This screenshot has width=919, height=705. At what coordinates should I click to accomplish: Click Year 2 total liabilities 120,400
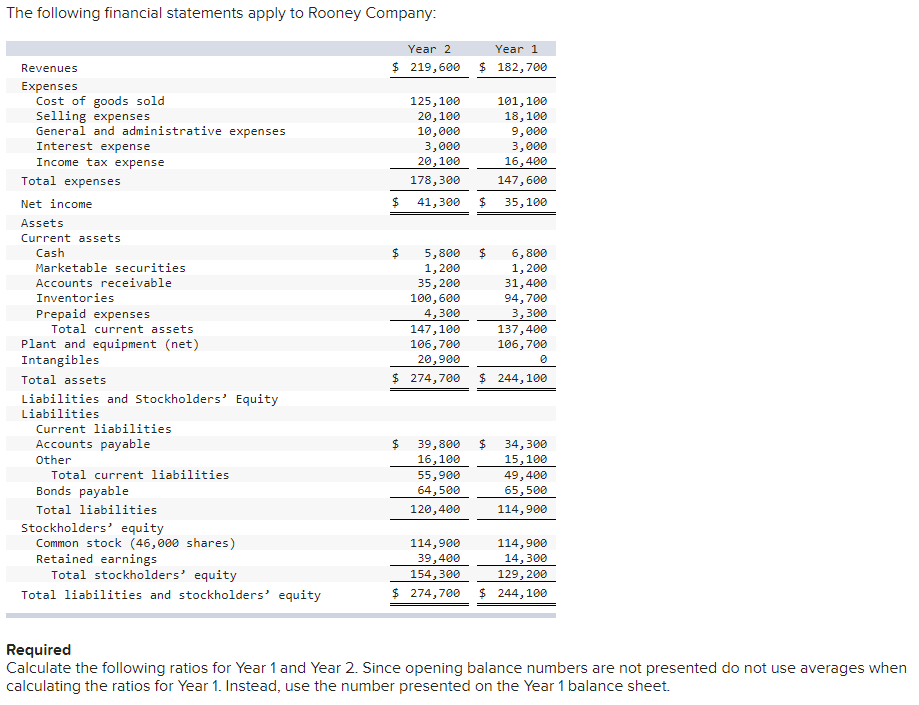coord(435,509)
